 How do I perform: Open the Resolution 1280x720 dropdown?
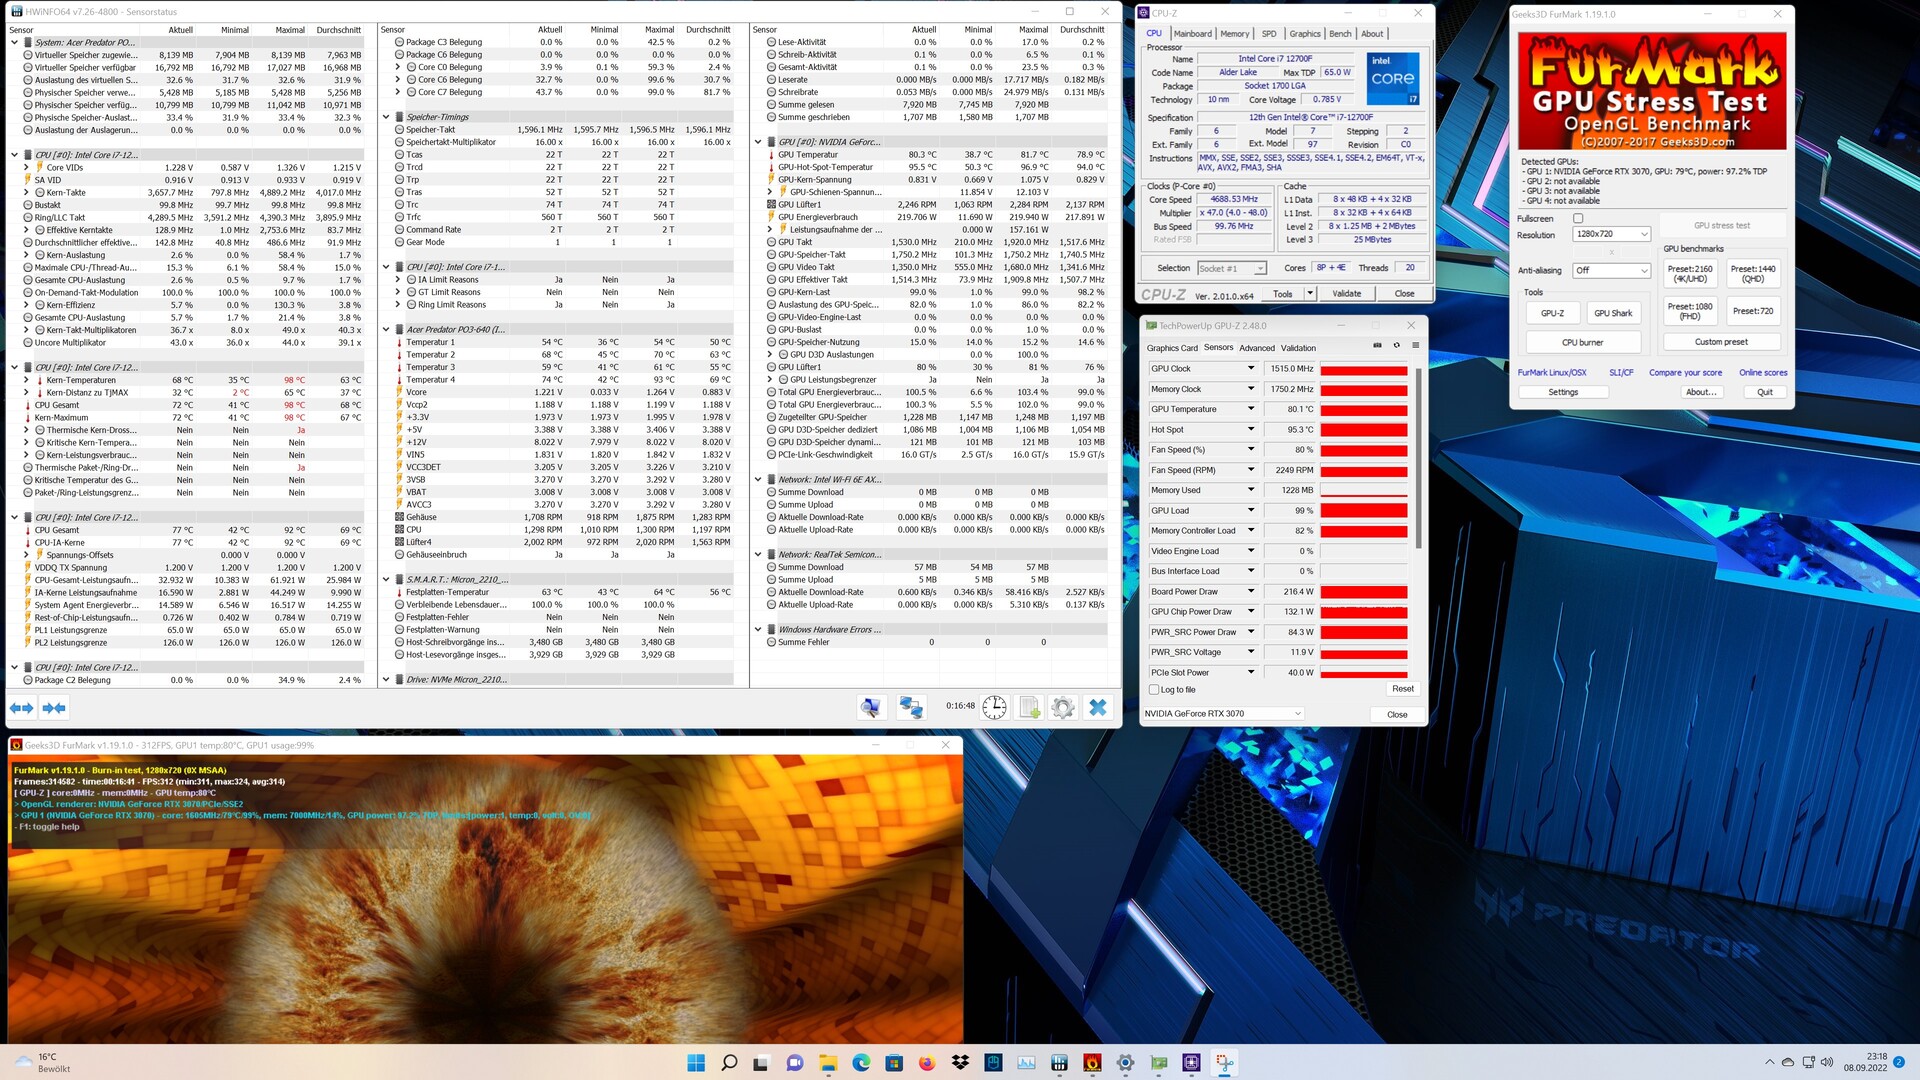(x=1611, y=234)
